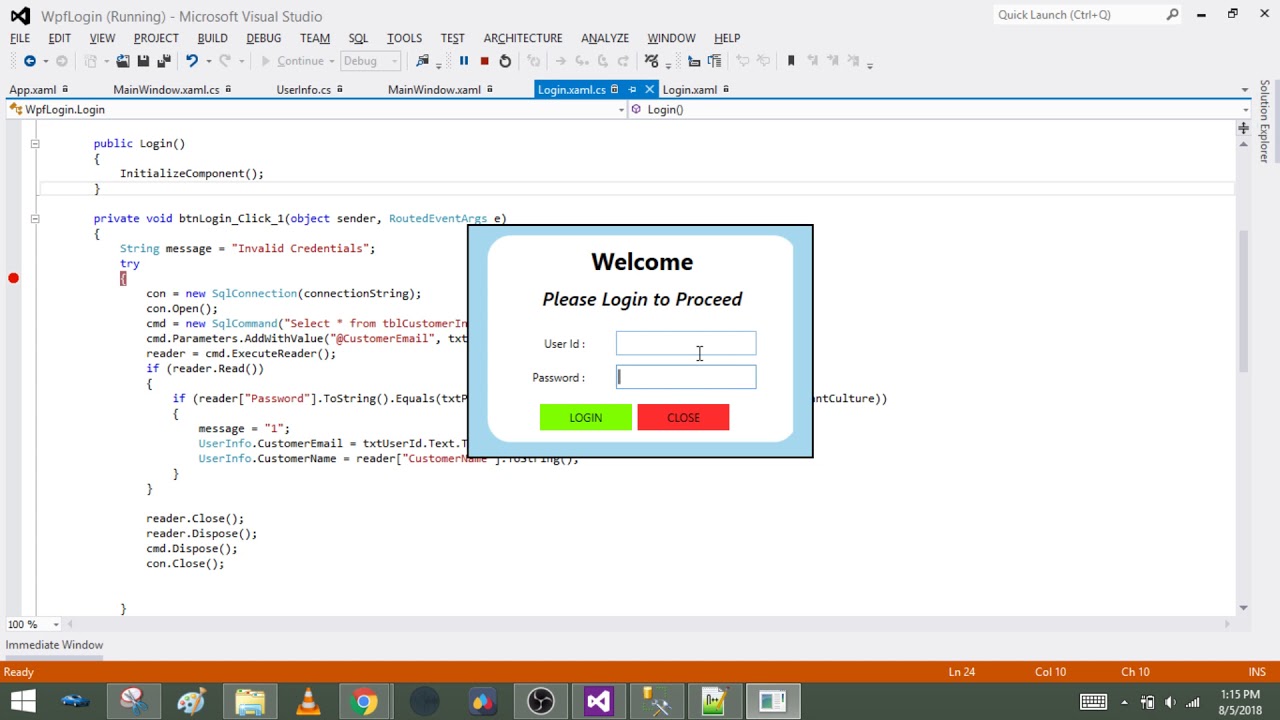Open the TOOLS menu
Viewport: 1280px width, 720px height.
tap(404, 38)
